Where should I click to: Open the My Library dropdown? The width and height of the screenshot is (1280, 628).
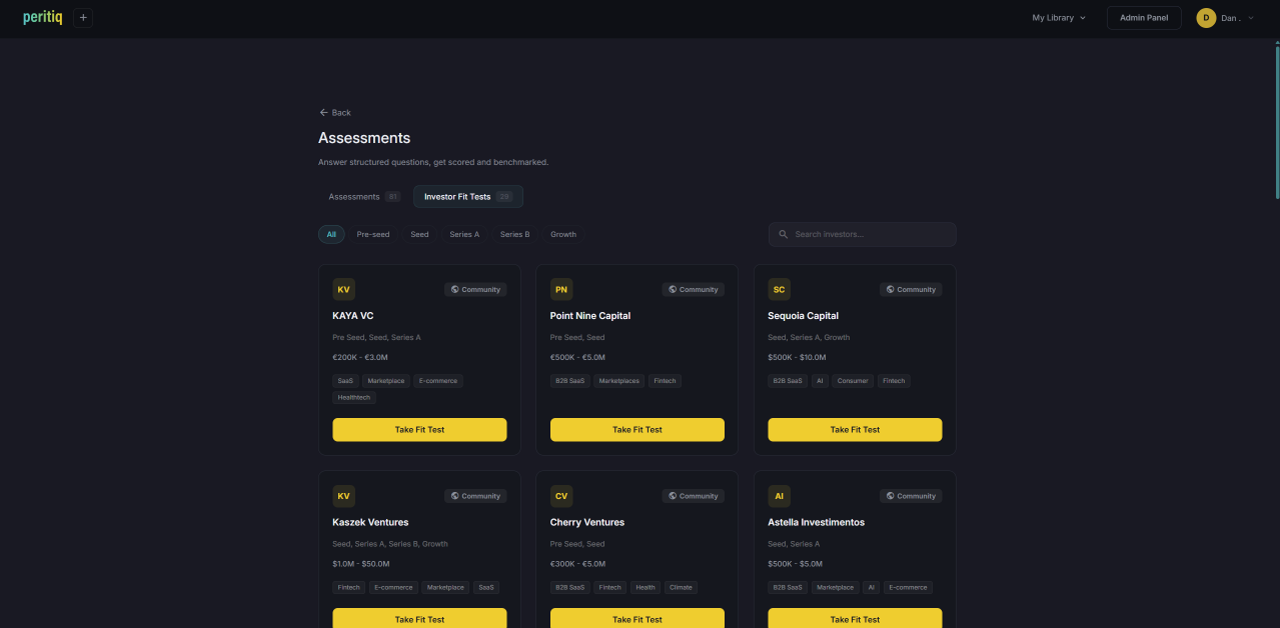(x=1059, y=18)
